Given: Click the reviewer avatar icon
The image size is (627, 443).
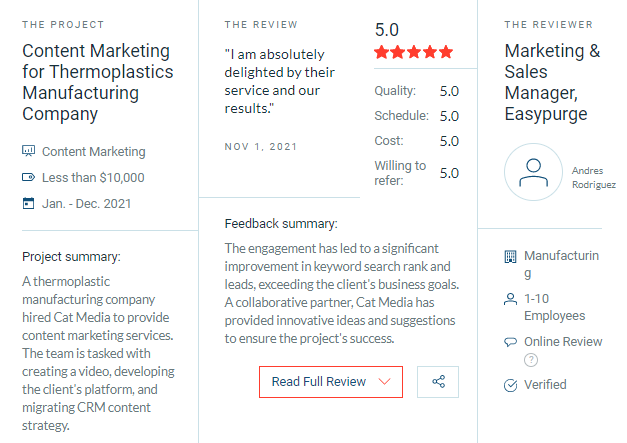Looking at the screenshot, I should (533, 172).
